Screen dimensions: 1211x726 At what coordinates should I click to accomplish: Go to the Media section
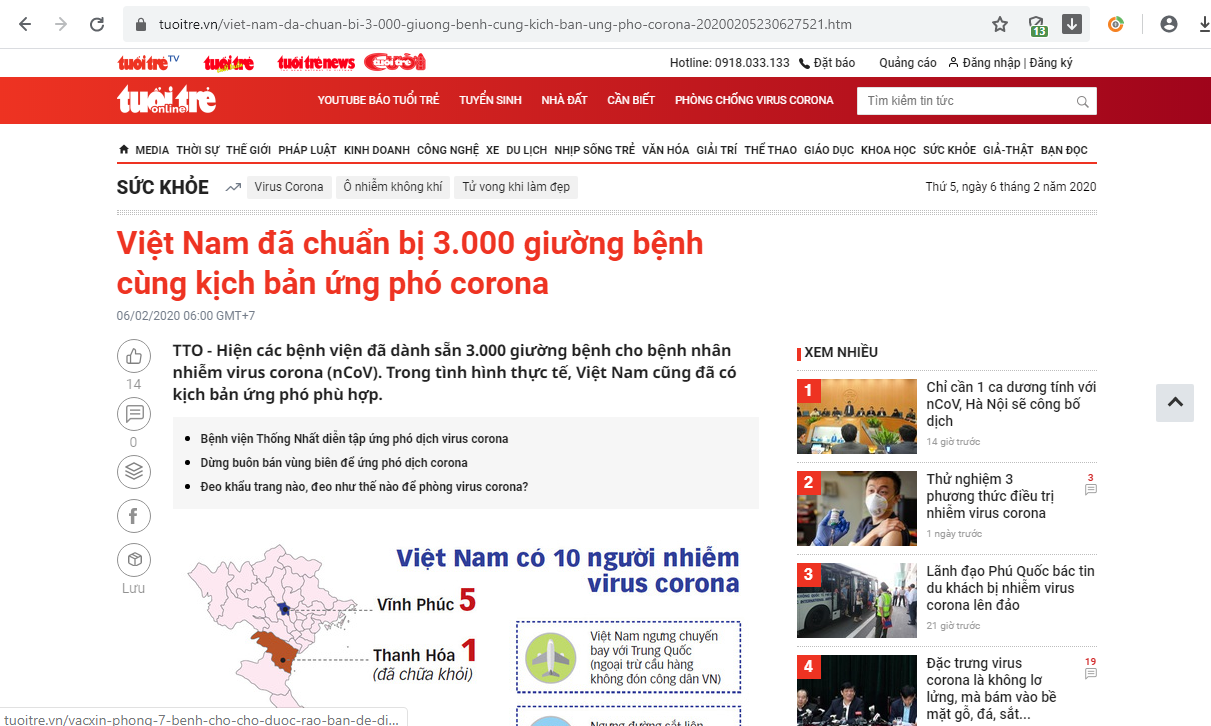tap(152, 150)
